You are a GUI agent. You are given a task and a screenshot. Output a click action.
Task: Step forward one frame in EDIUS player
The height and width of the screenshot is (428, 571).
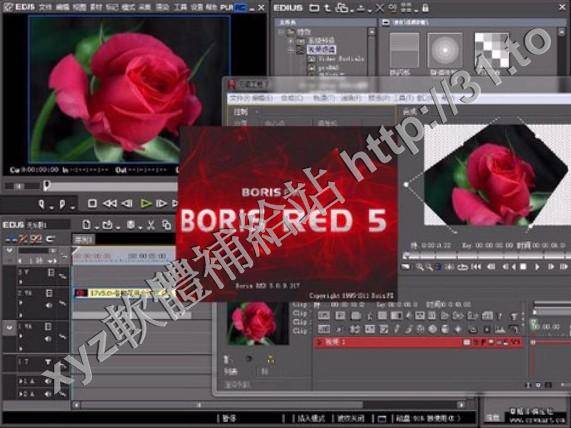point(161,203)
